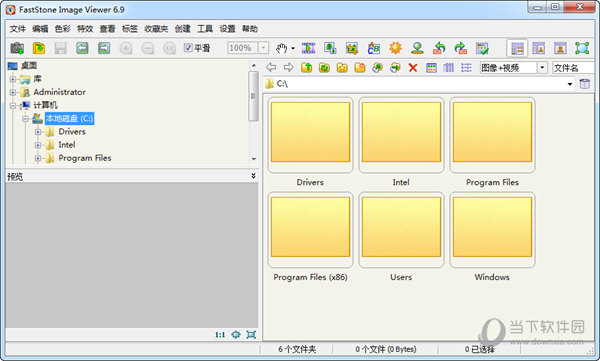
Task: Select Program Files in the folder tree
Action: coord(85,158)
